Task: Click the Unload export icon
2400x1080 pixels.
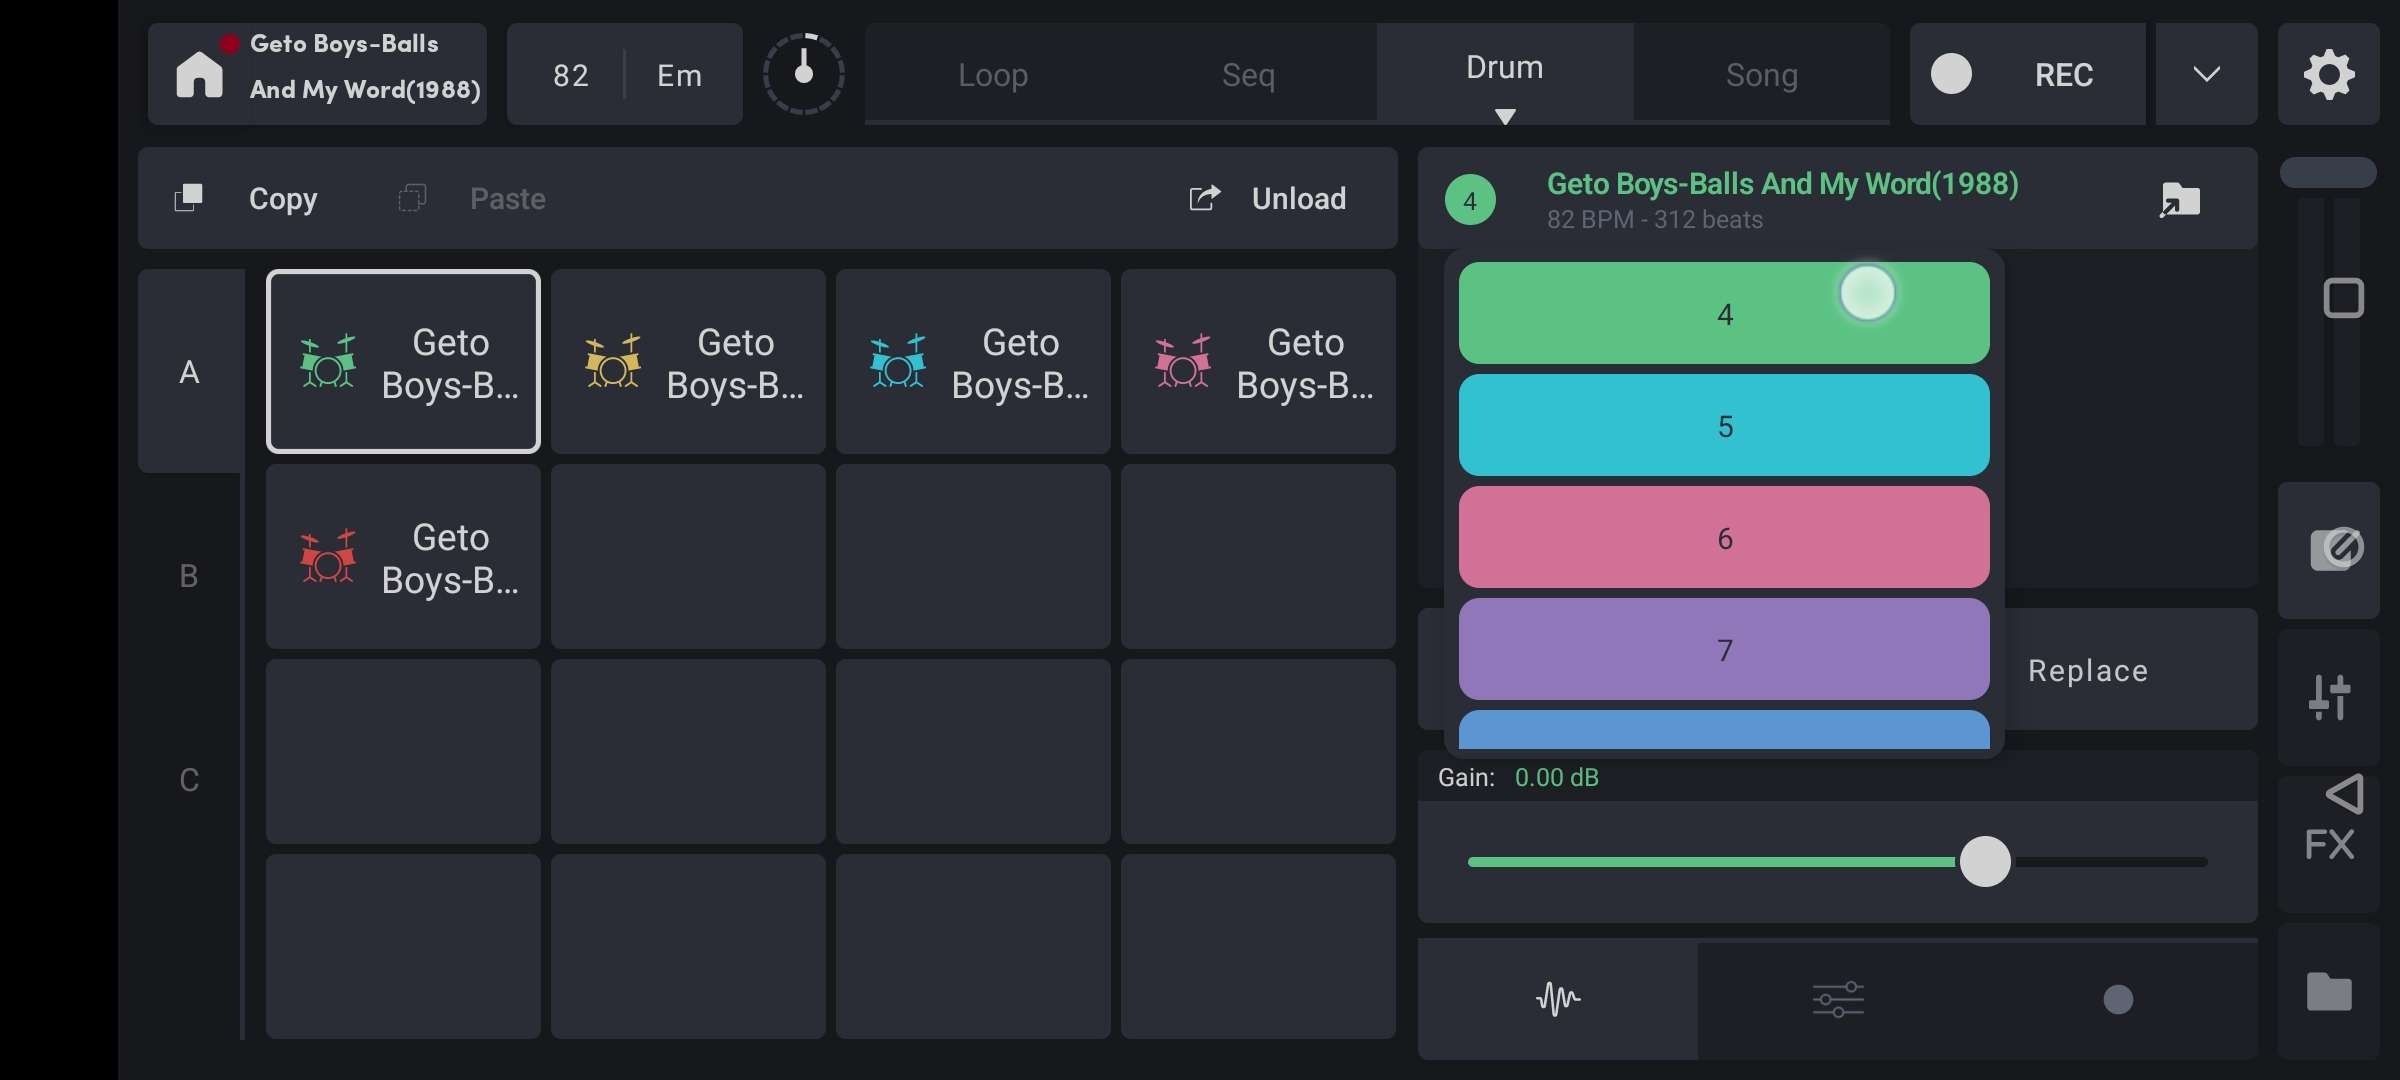Action: (x=1205, y=198)
